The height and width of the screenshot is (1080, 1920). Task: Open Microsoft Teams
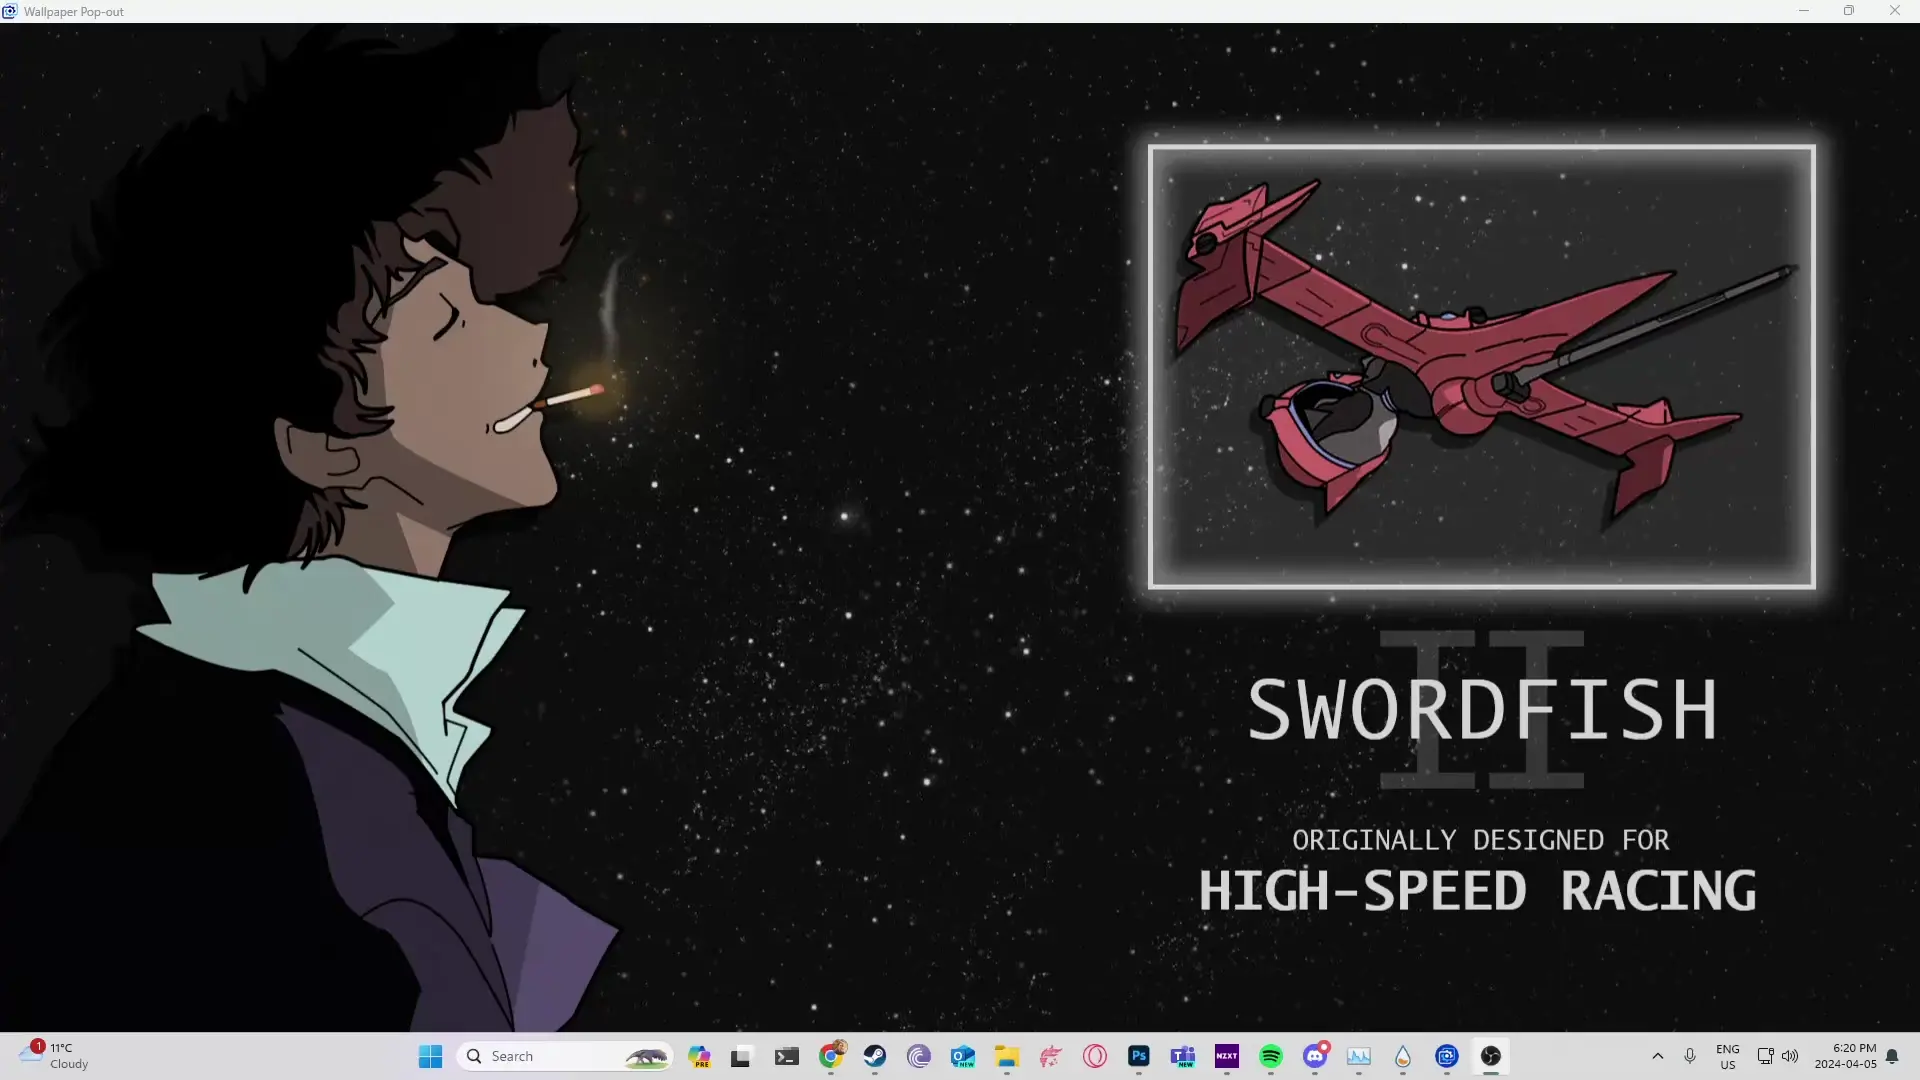[x=1183, y=1057]
